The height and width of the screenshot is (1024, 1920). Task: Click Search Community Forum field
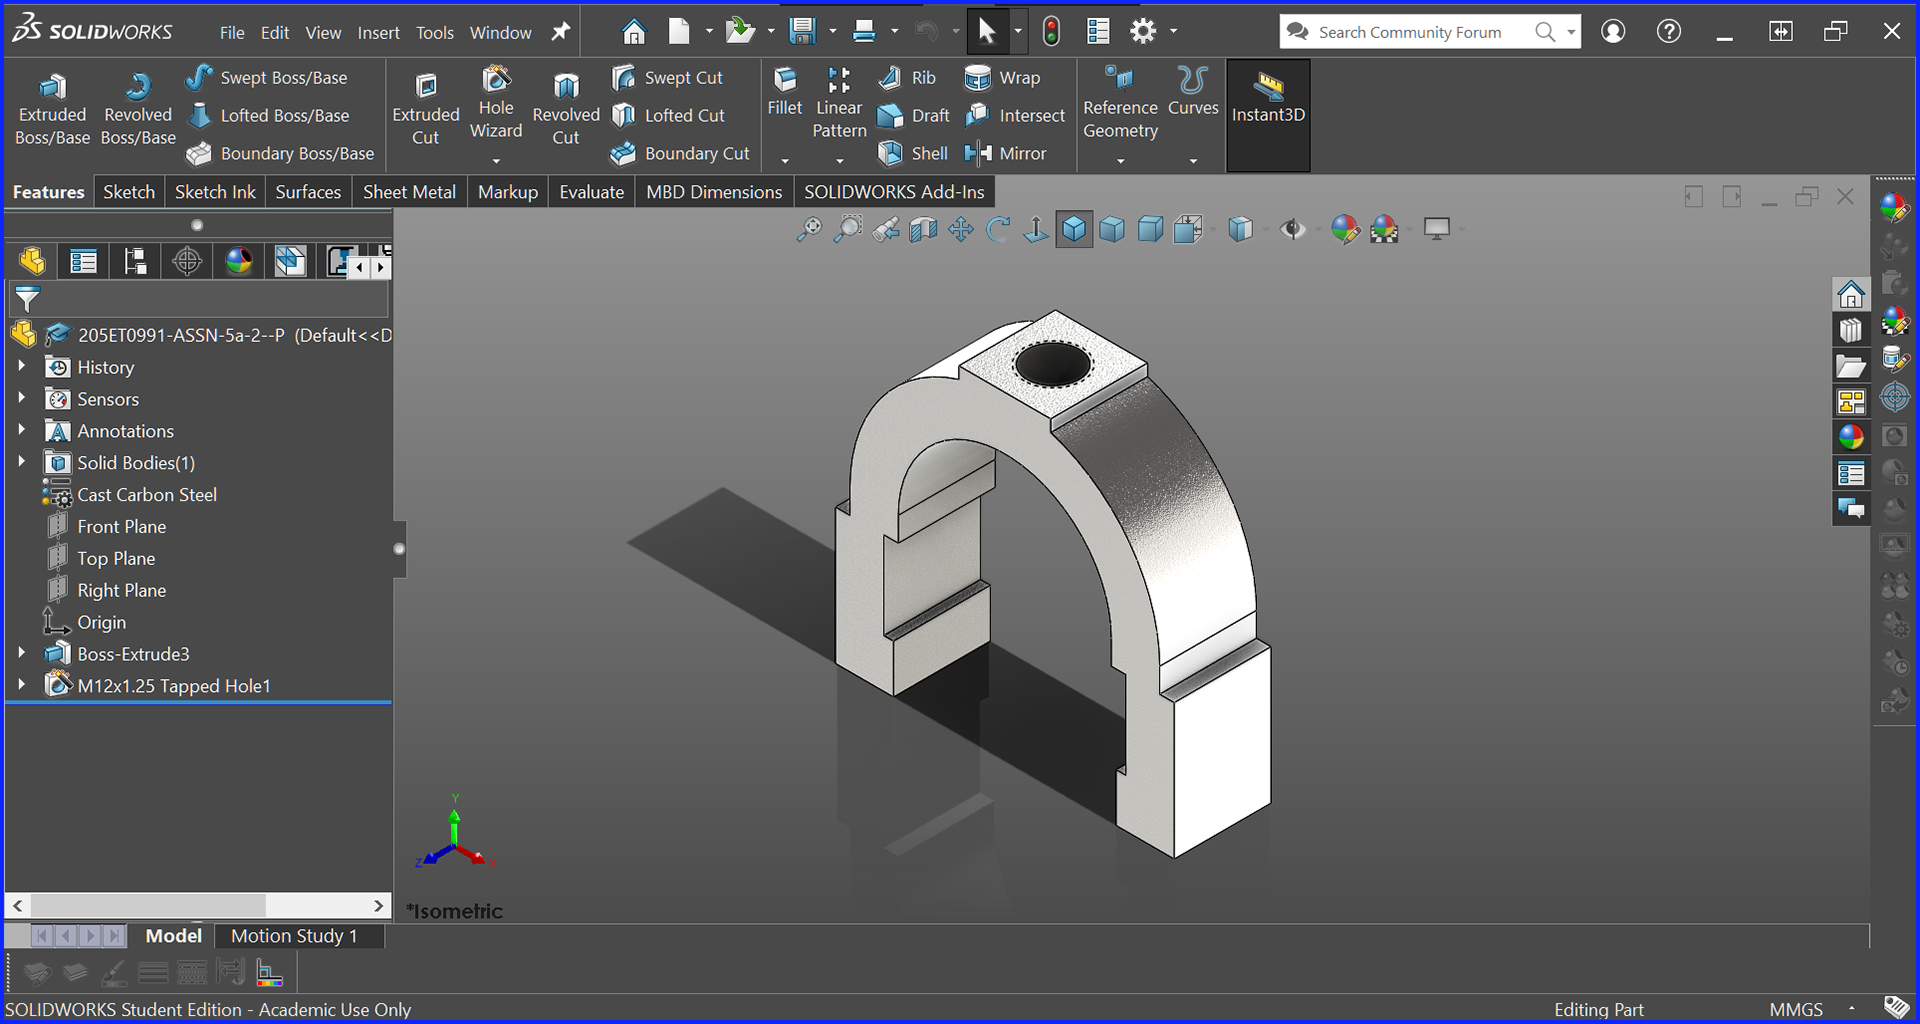[x=1410, y=32]
